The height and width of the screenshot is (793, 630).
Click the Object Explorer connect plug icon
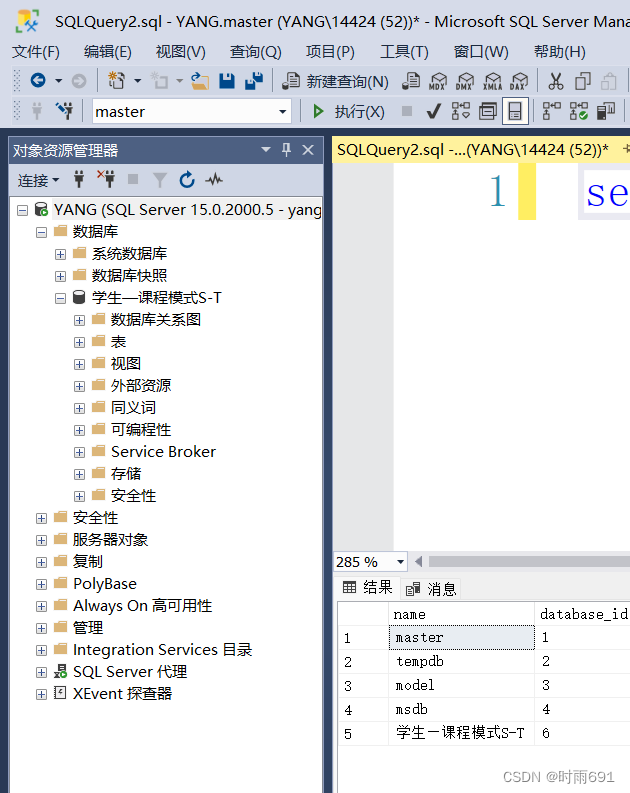(79, 180)
